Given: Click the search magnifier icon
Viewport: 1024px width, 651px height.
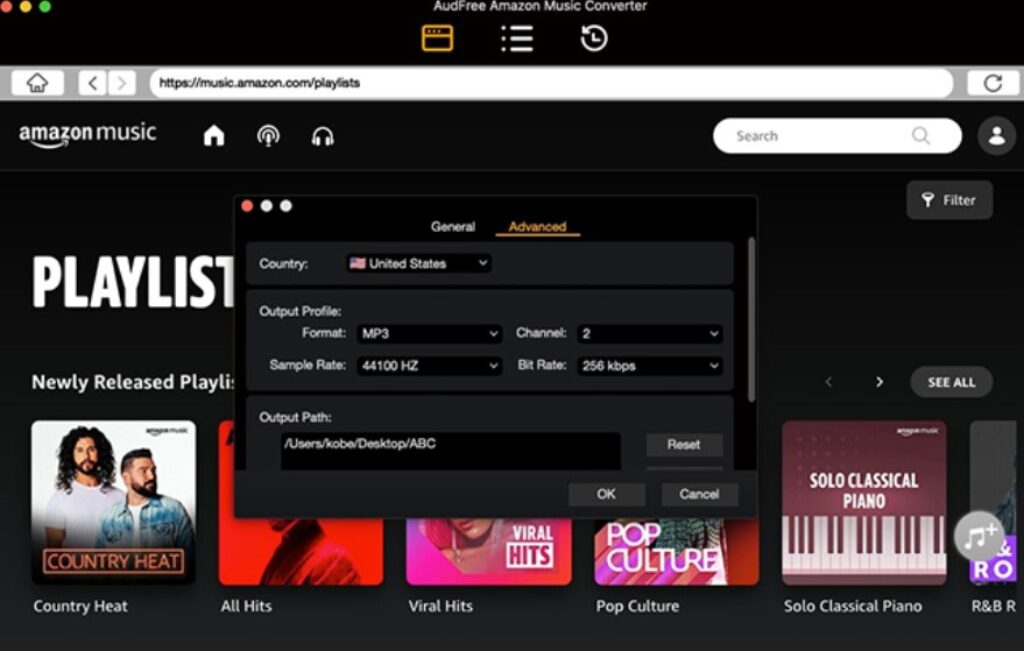Looking at the screenshot, I should tap(920, 135).
